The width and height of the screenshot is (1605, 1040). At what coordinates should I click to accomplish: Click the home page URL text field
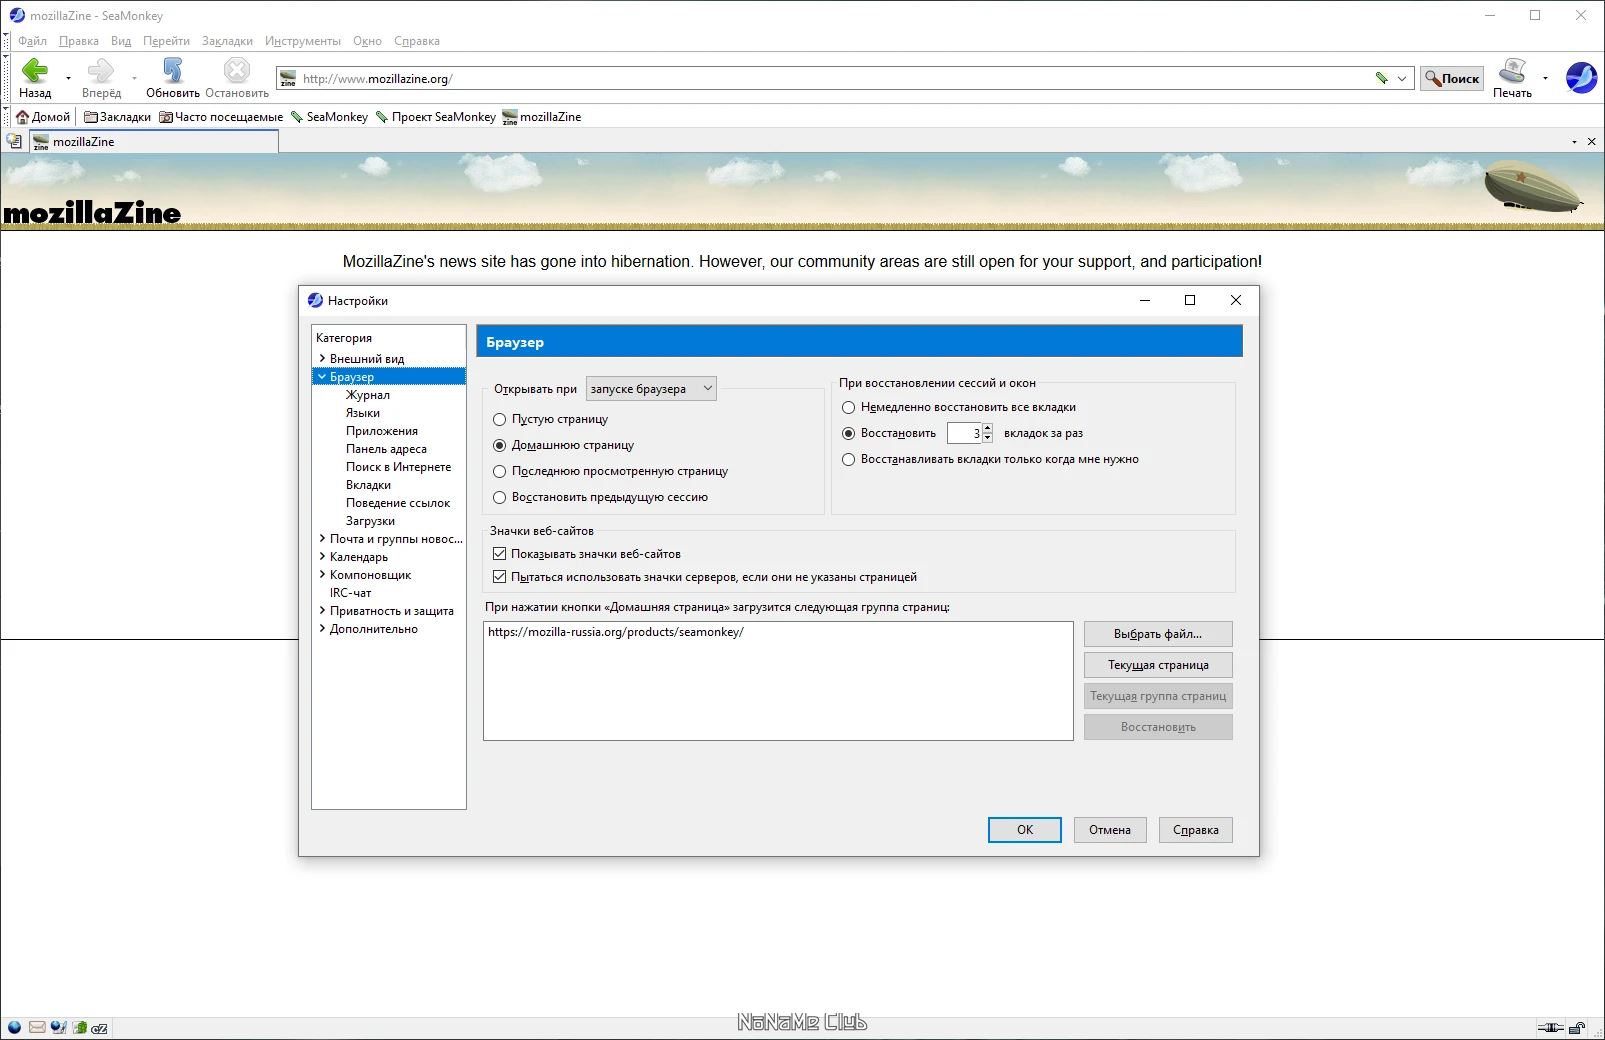778,681
